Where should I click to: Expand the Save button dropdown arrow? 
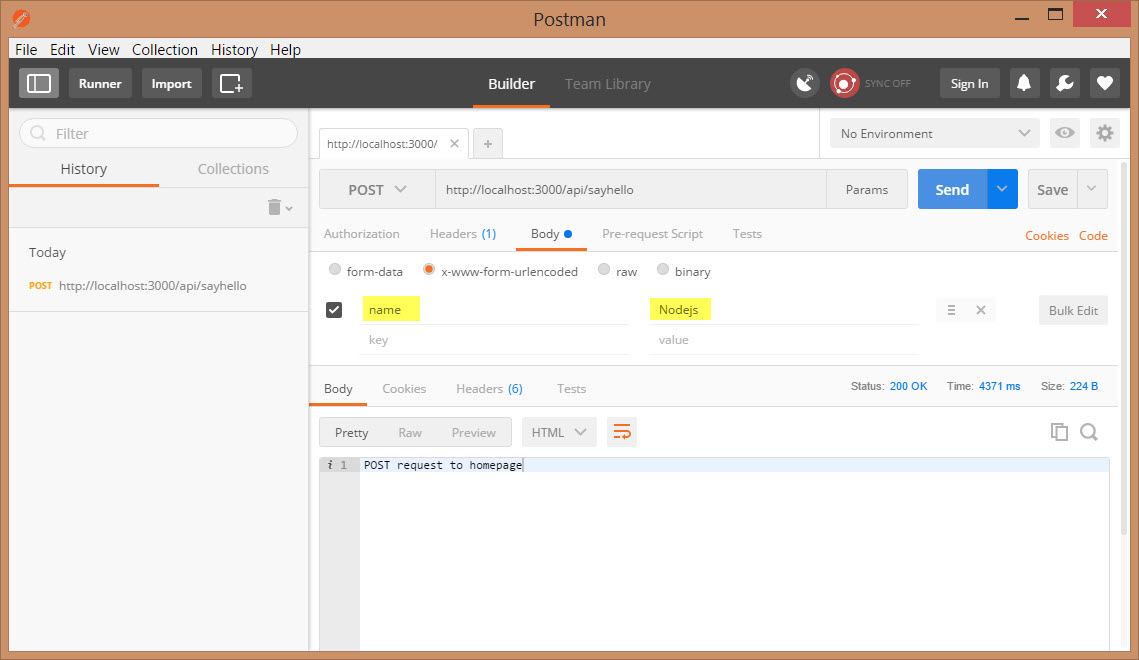(1092, 190)
